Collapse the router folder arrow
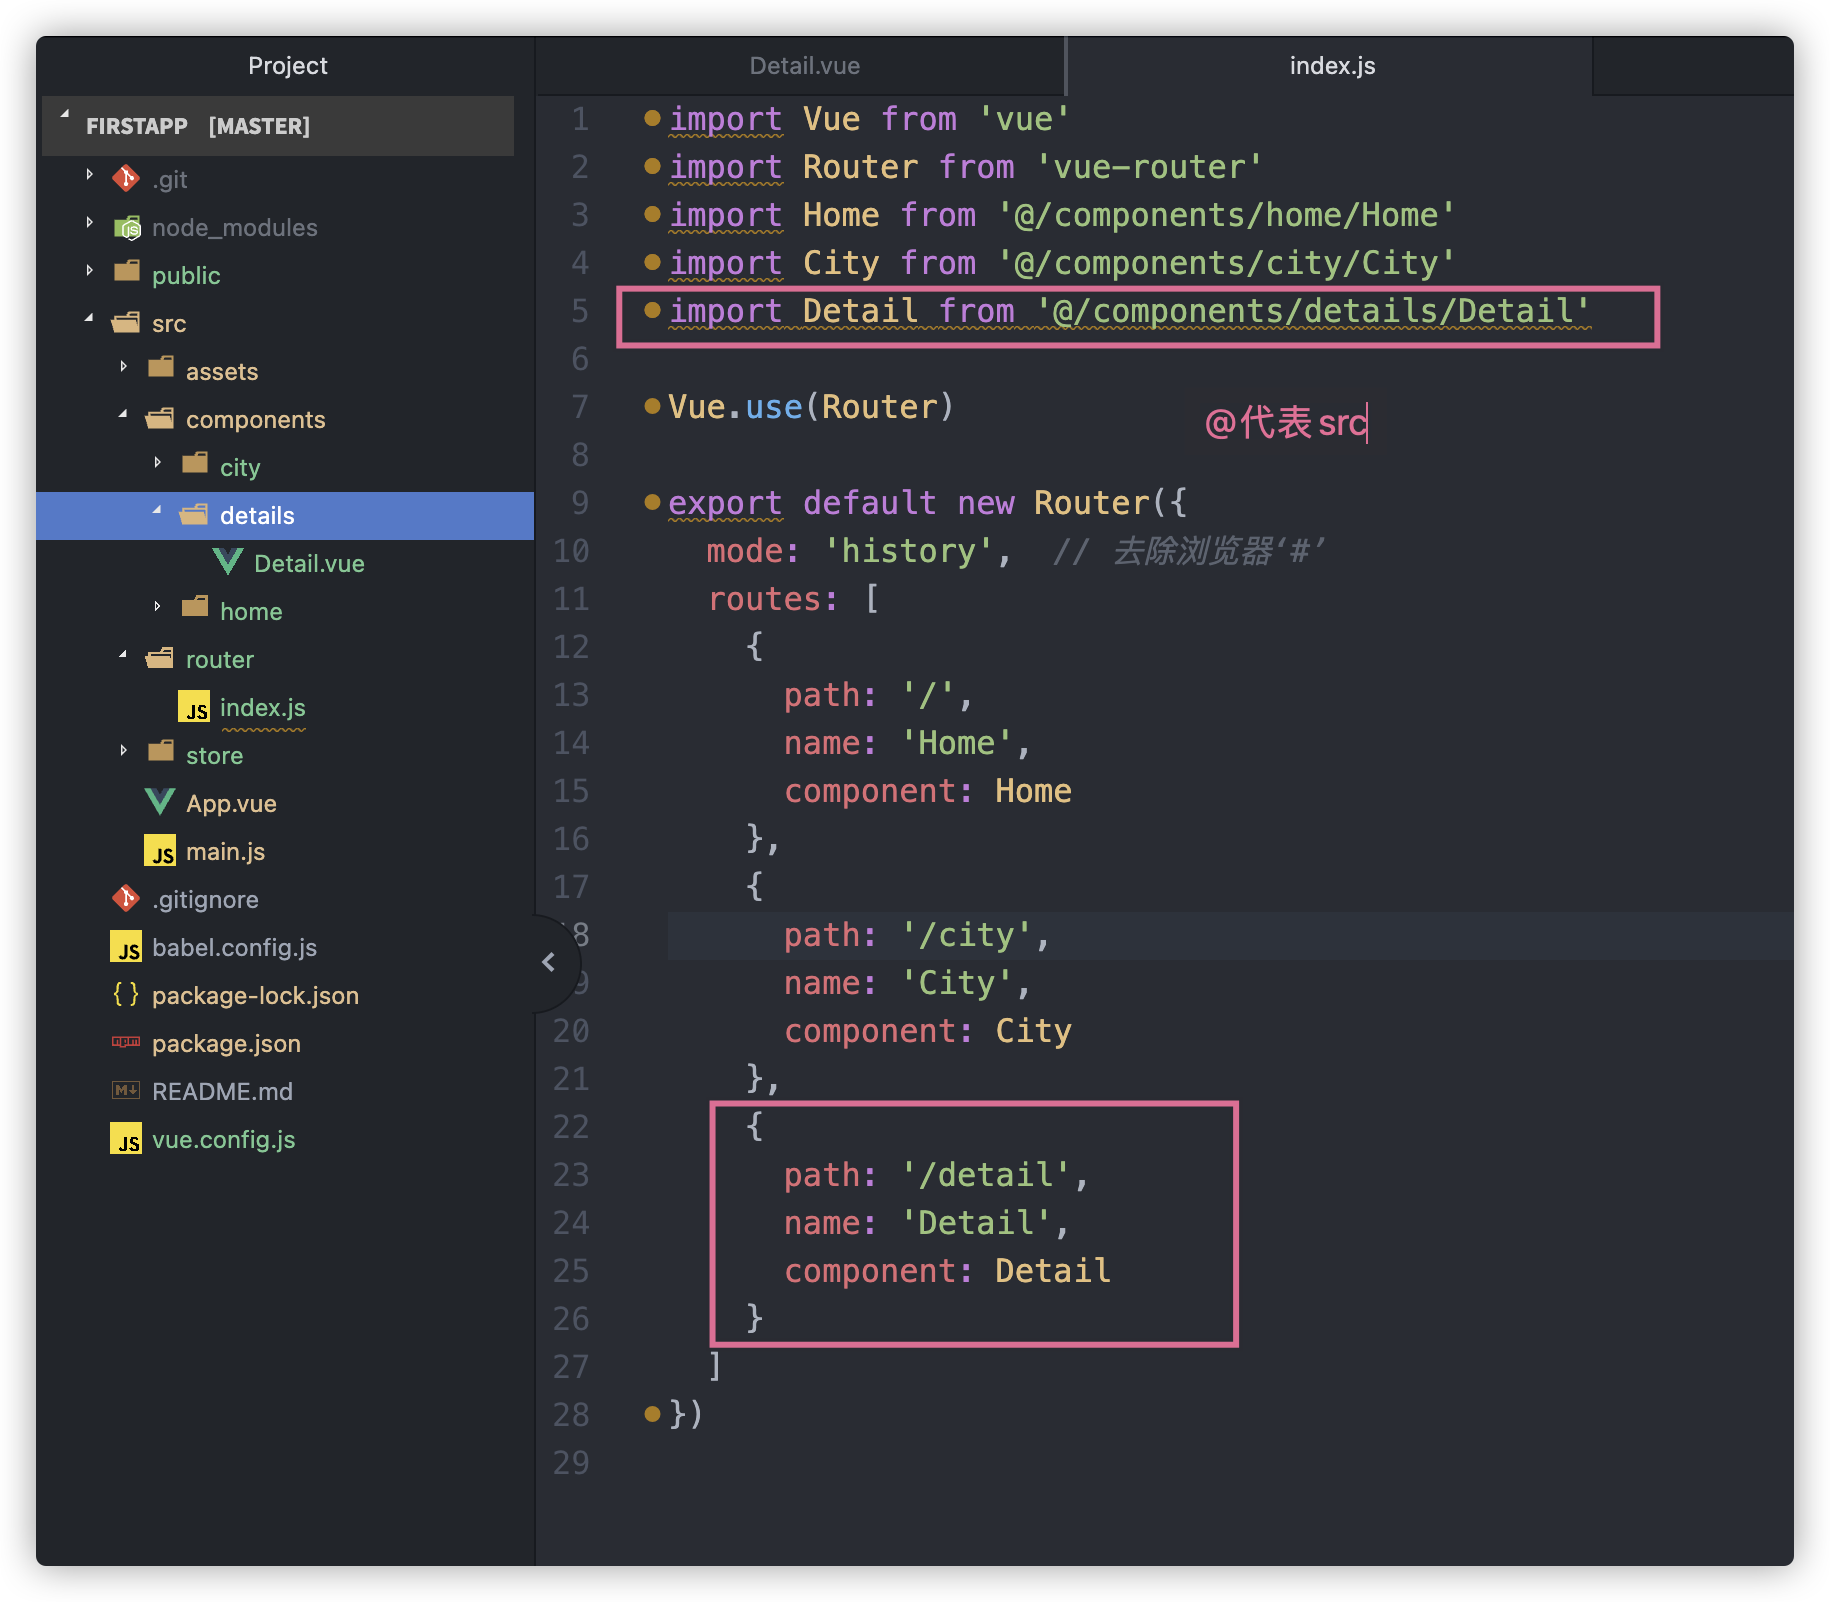Screen dimensions: 1830x1602 124,654
